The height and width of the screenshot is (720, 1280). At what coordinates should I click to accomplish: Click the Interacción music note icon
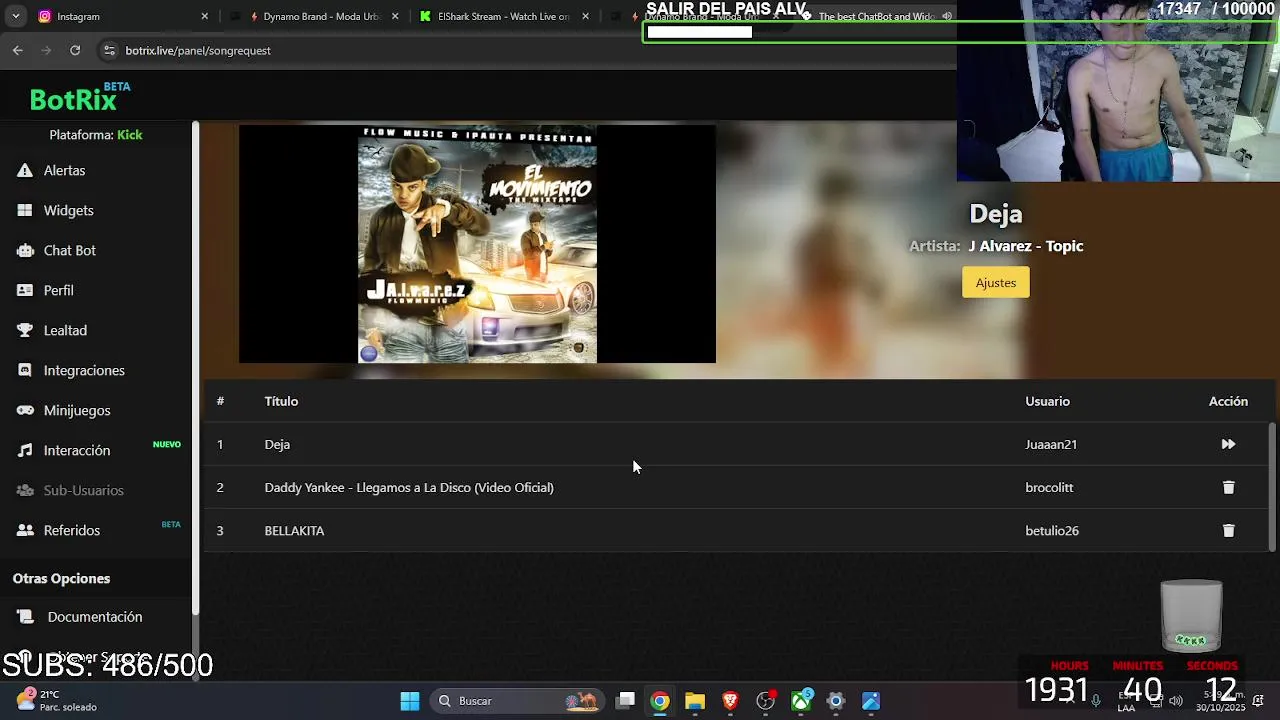tap(25, 450)
